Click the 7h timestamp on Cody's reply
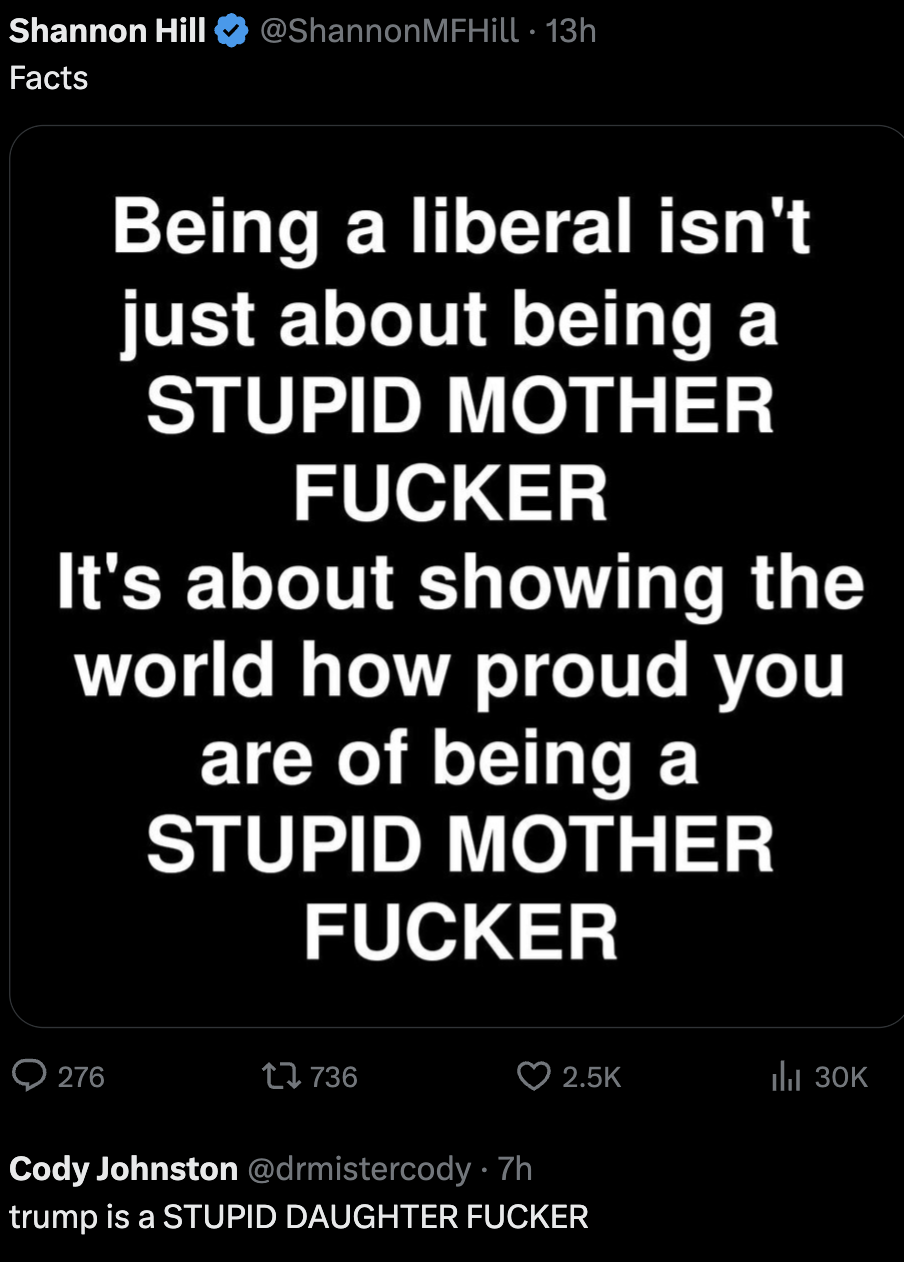 tap(515, 1168)
